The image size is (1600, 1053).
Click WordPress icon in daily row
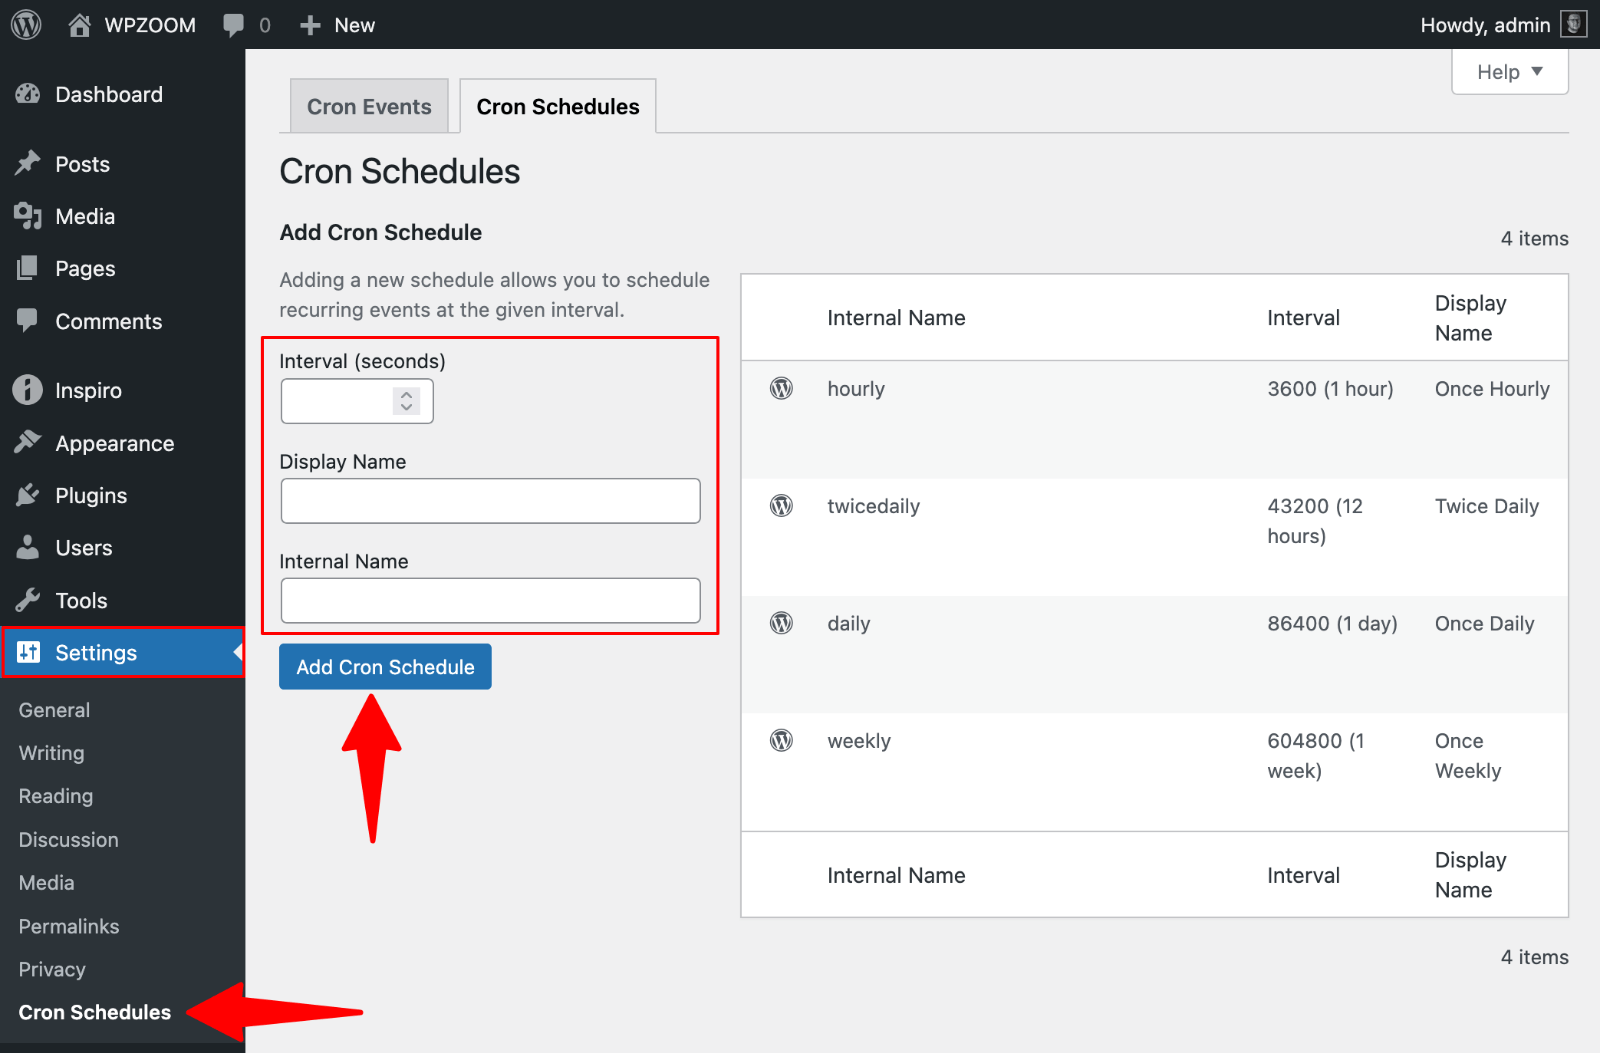[781, 623]
